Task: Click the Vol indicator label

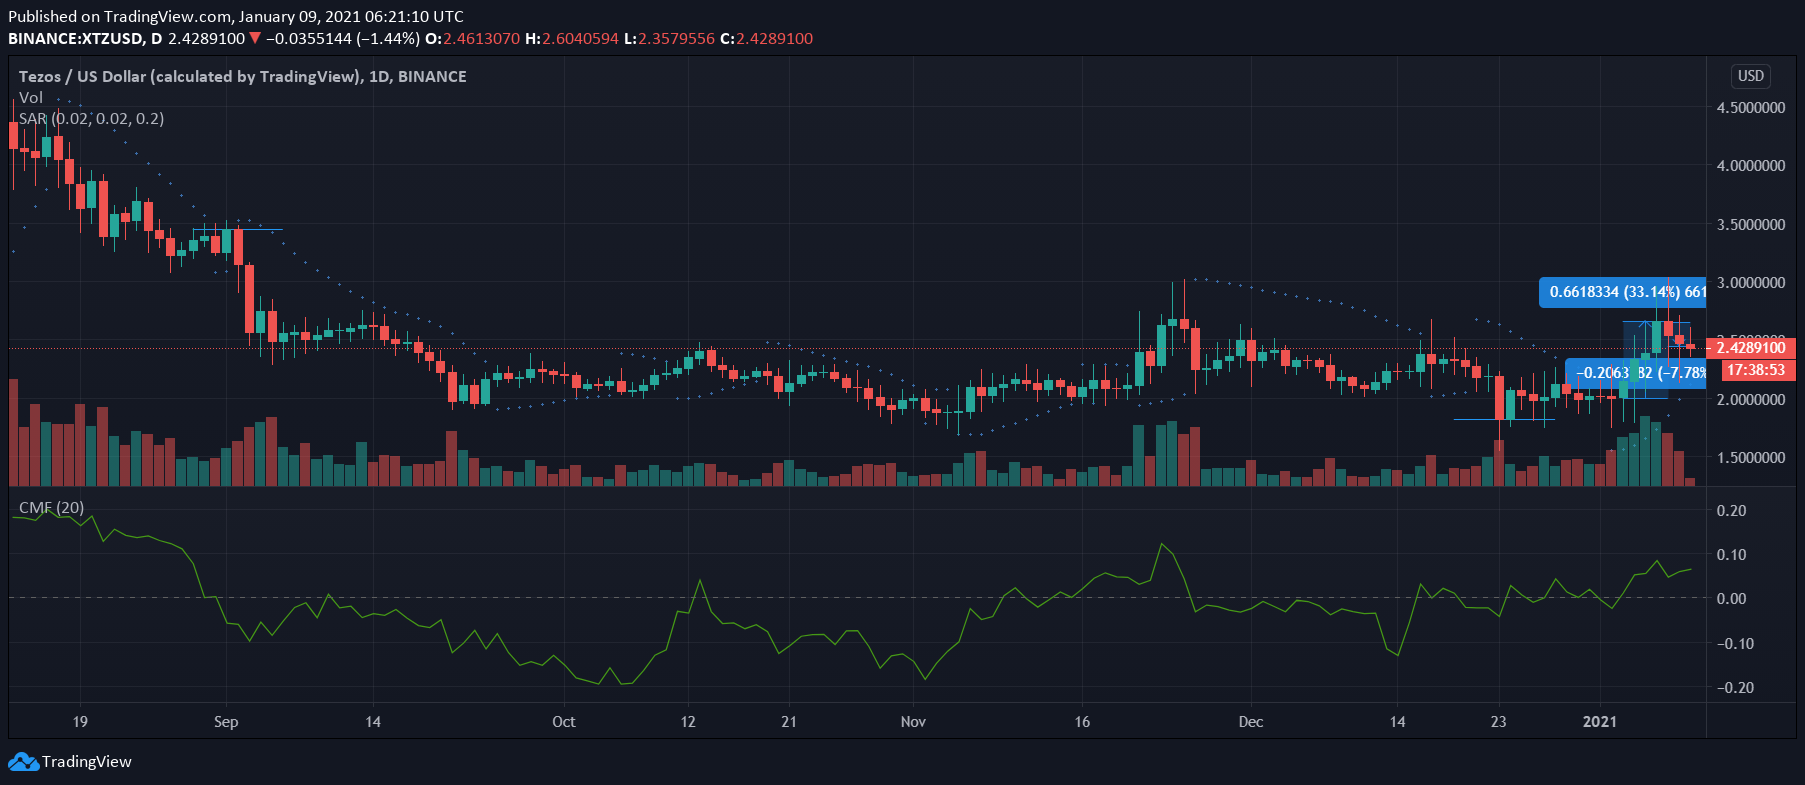Action: 31,97
